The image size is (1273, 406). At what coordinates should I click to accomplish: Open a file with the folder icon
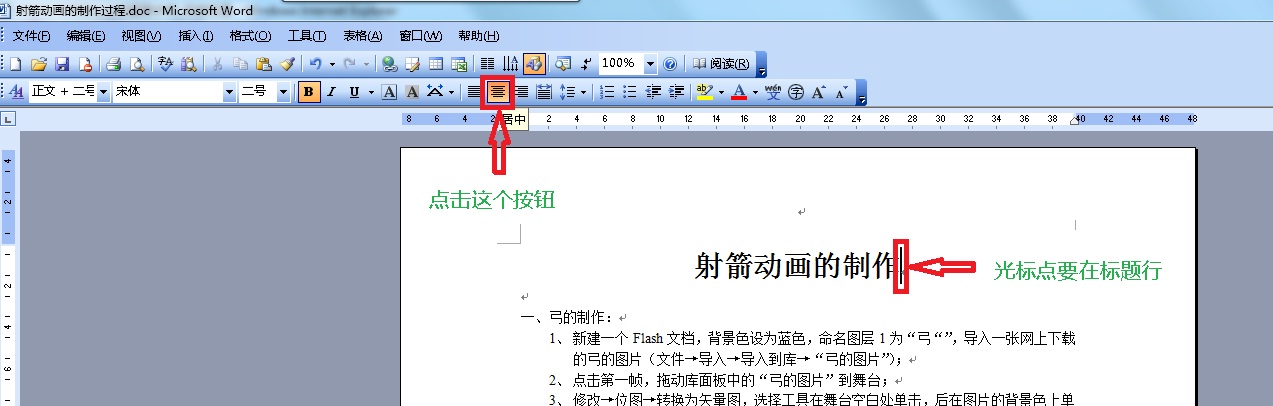[38, 64]
